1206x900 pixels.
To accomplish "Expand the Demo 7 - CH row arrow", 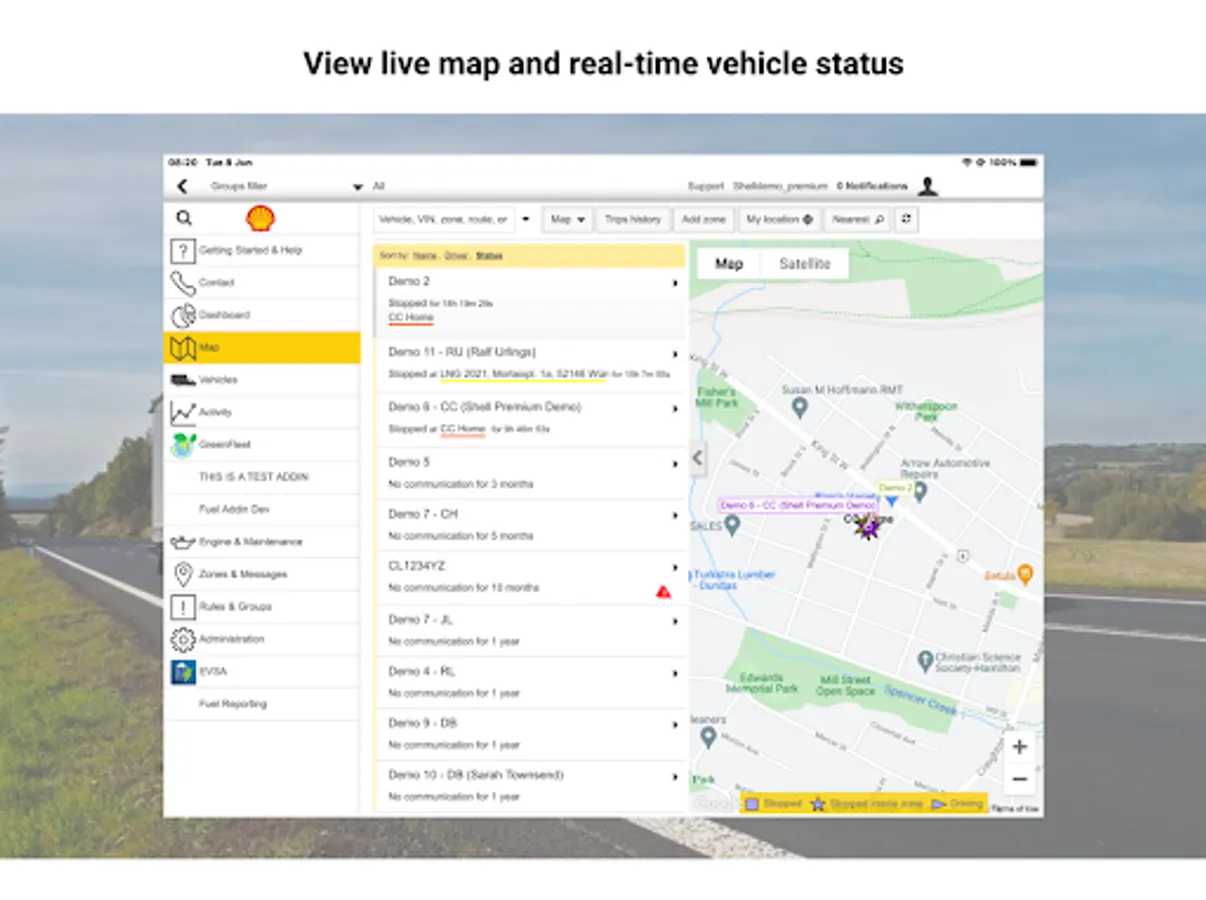I will pos(675,516).
